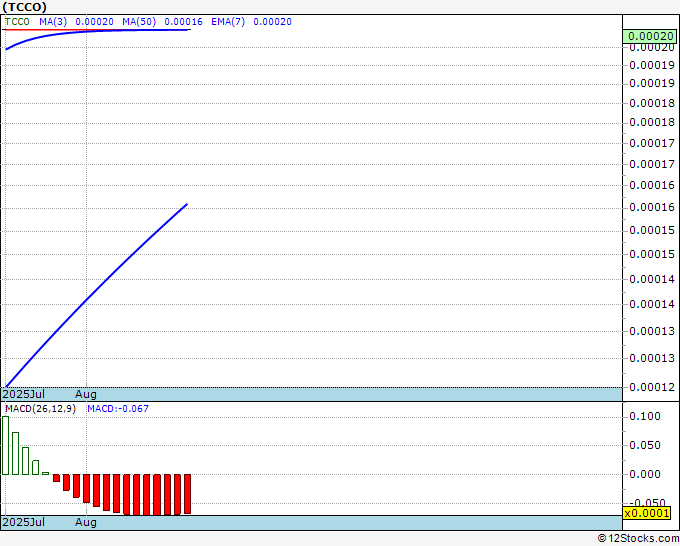Click the last red MACD histogram bar
The image size is (680, 546).
pos(187,494)
